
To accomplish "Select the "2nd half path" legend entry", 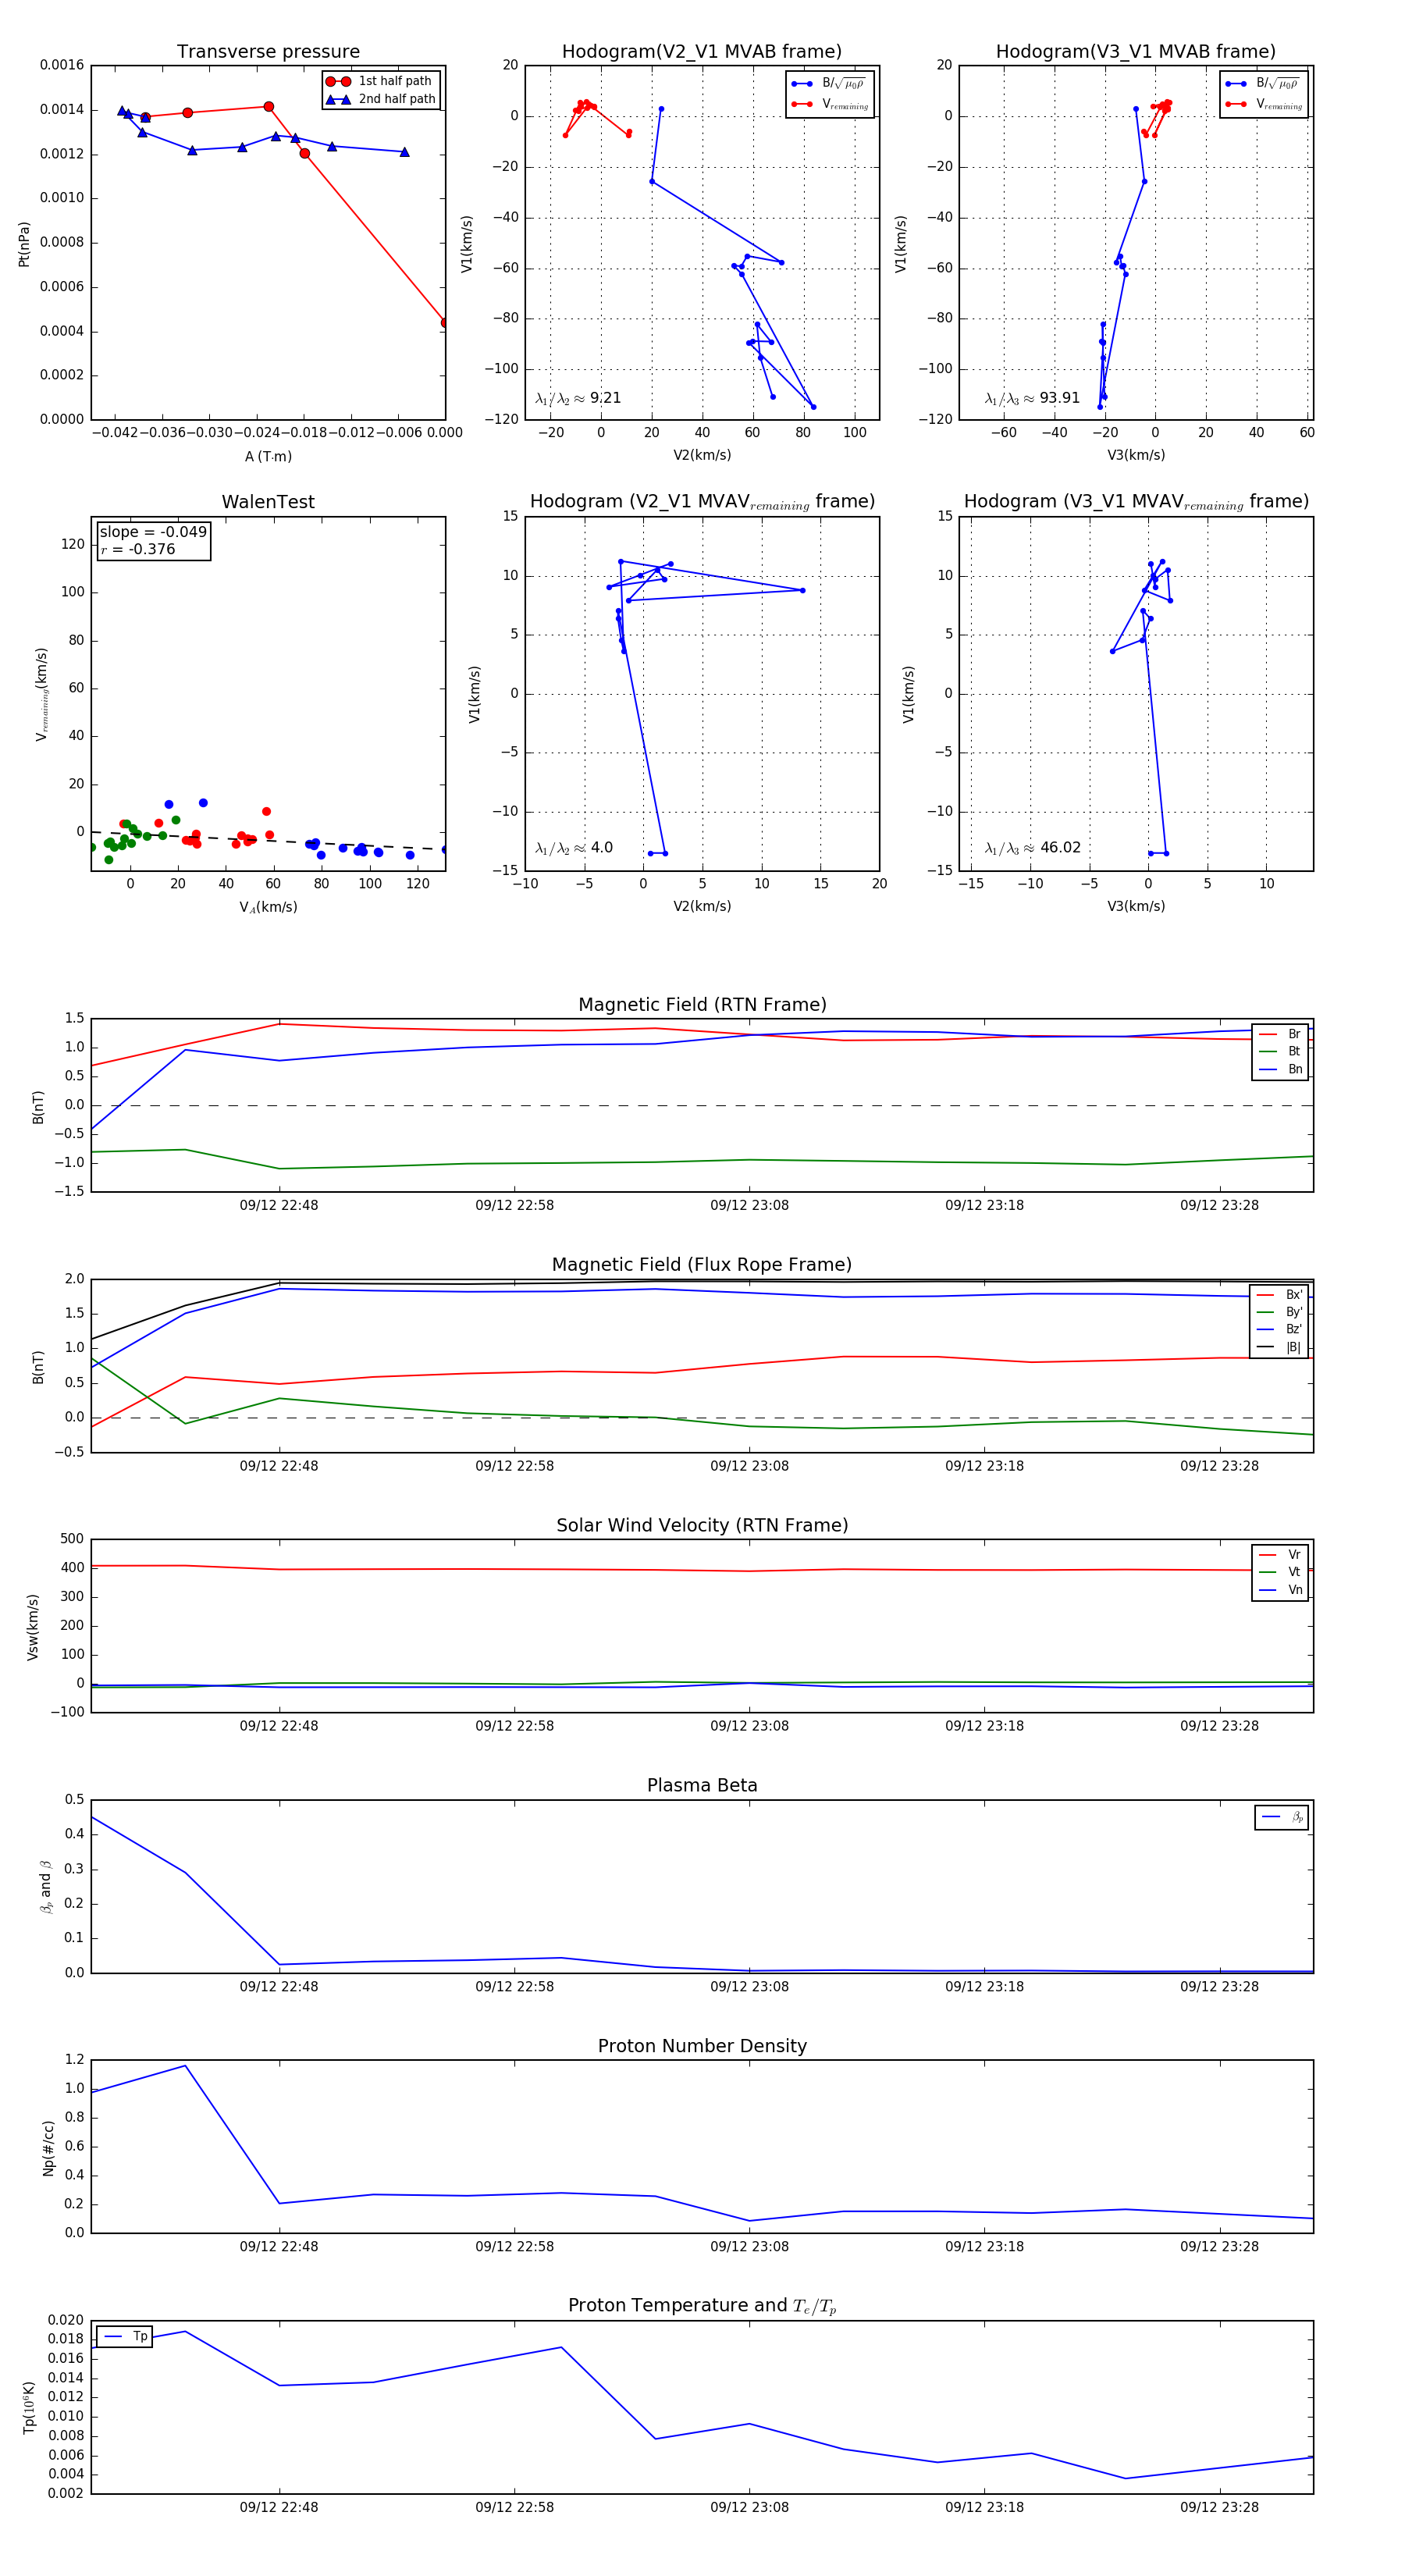I will pyautogui.click(x=381, y=99).
